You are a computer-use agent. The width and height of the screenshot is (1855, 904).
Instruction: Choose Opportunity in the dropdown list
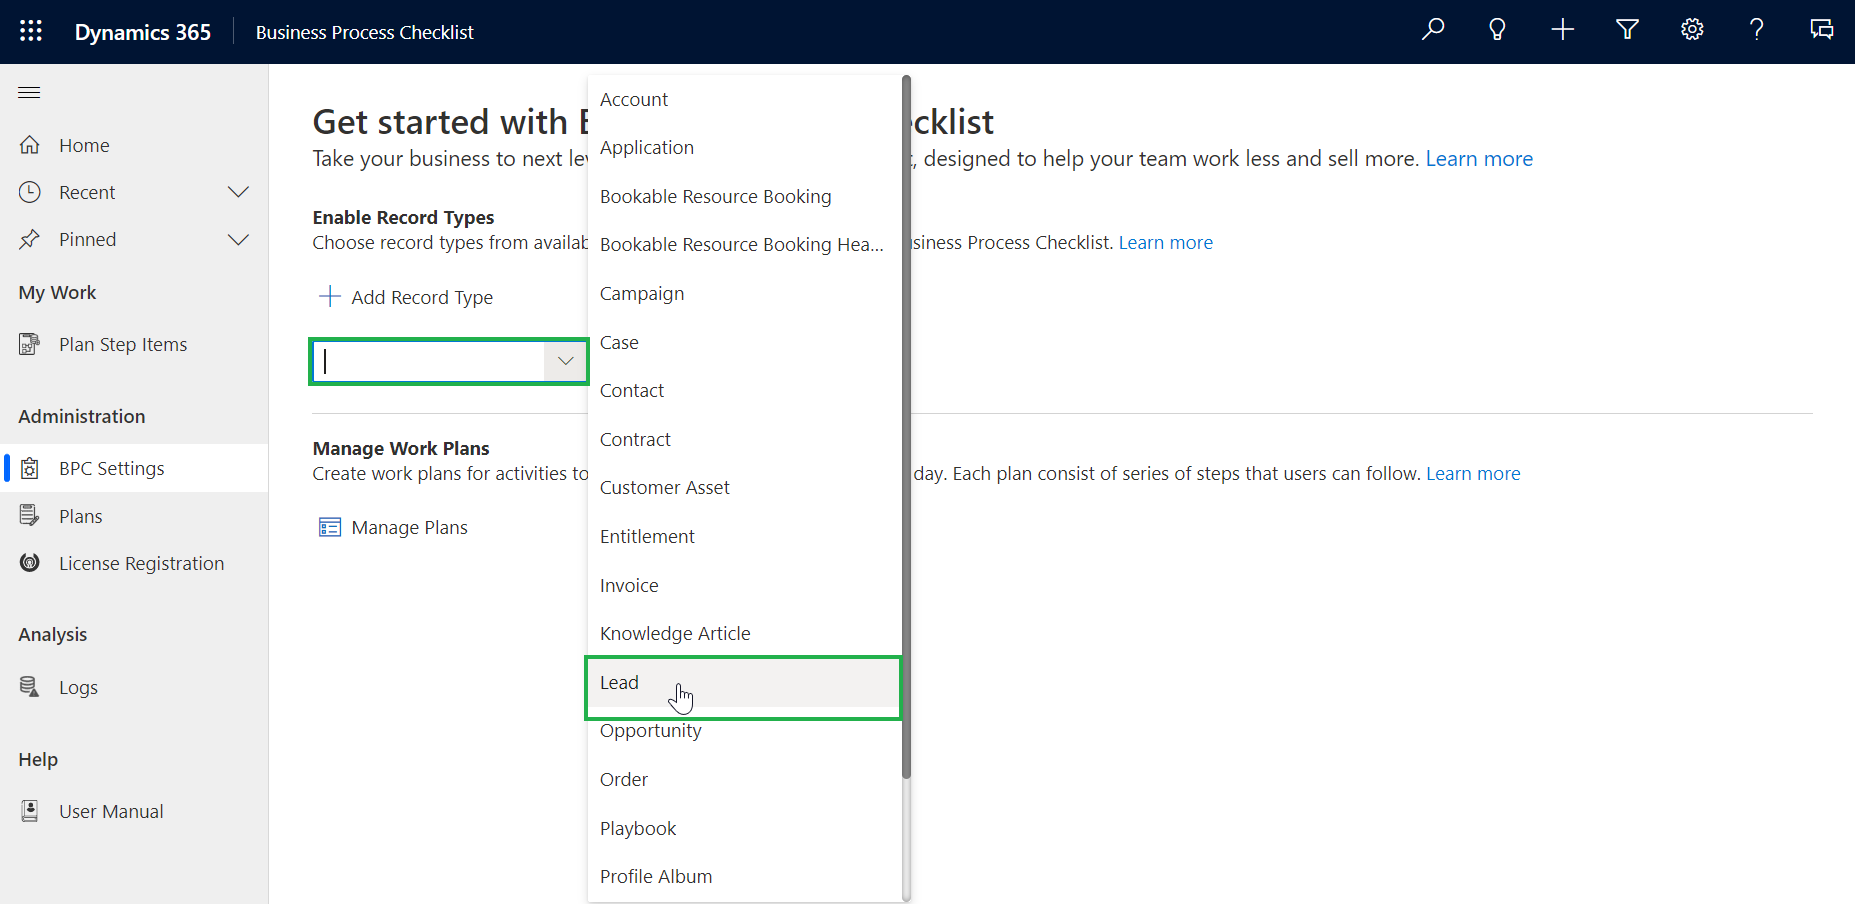coord(744,731)
